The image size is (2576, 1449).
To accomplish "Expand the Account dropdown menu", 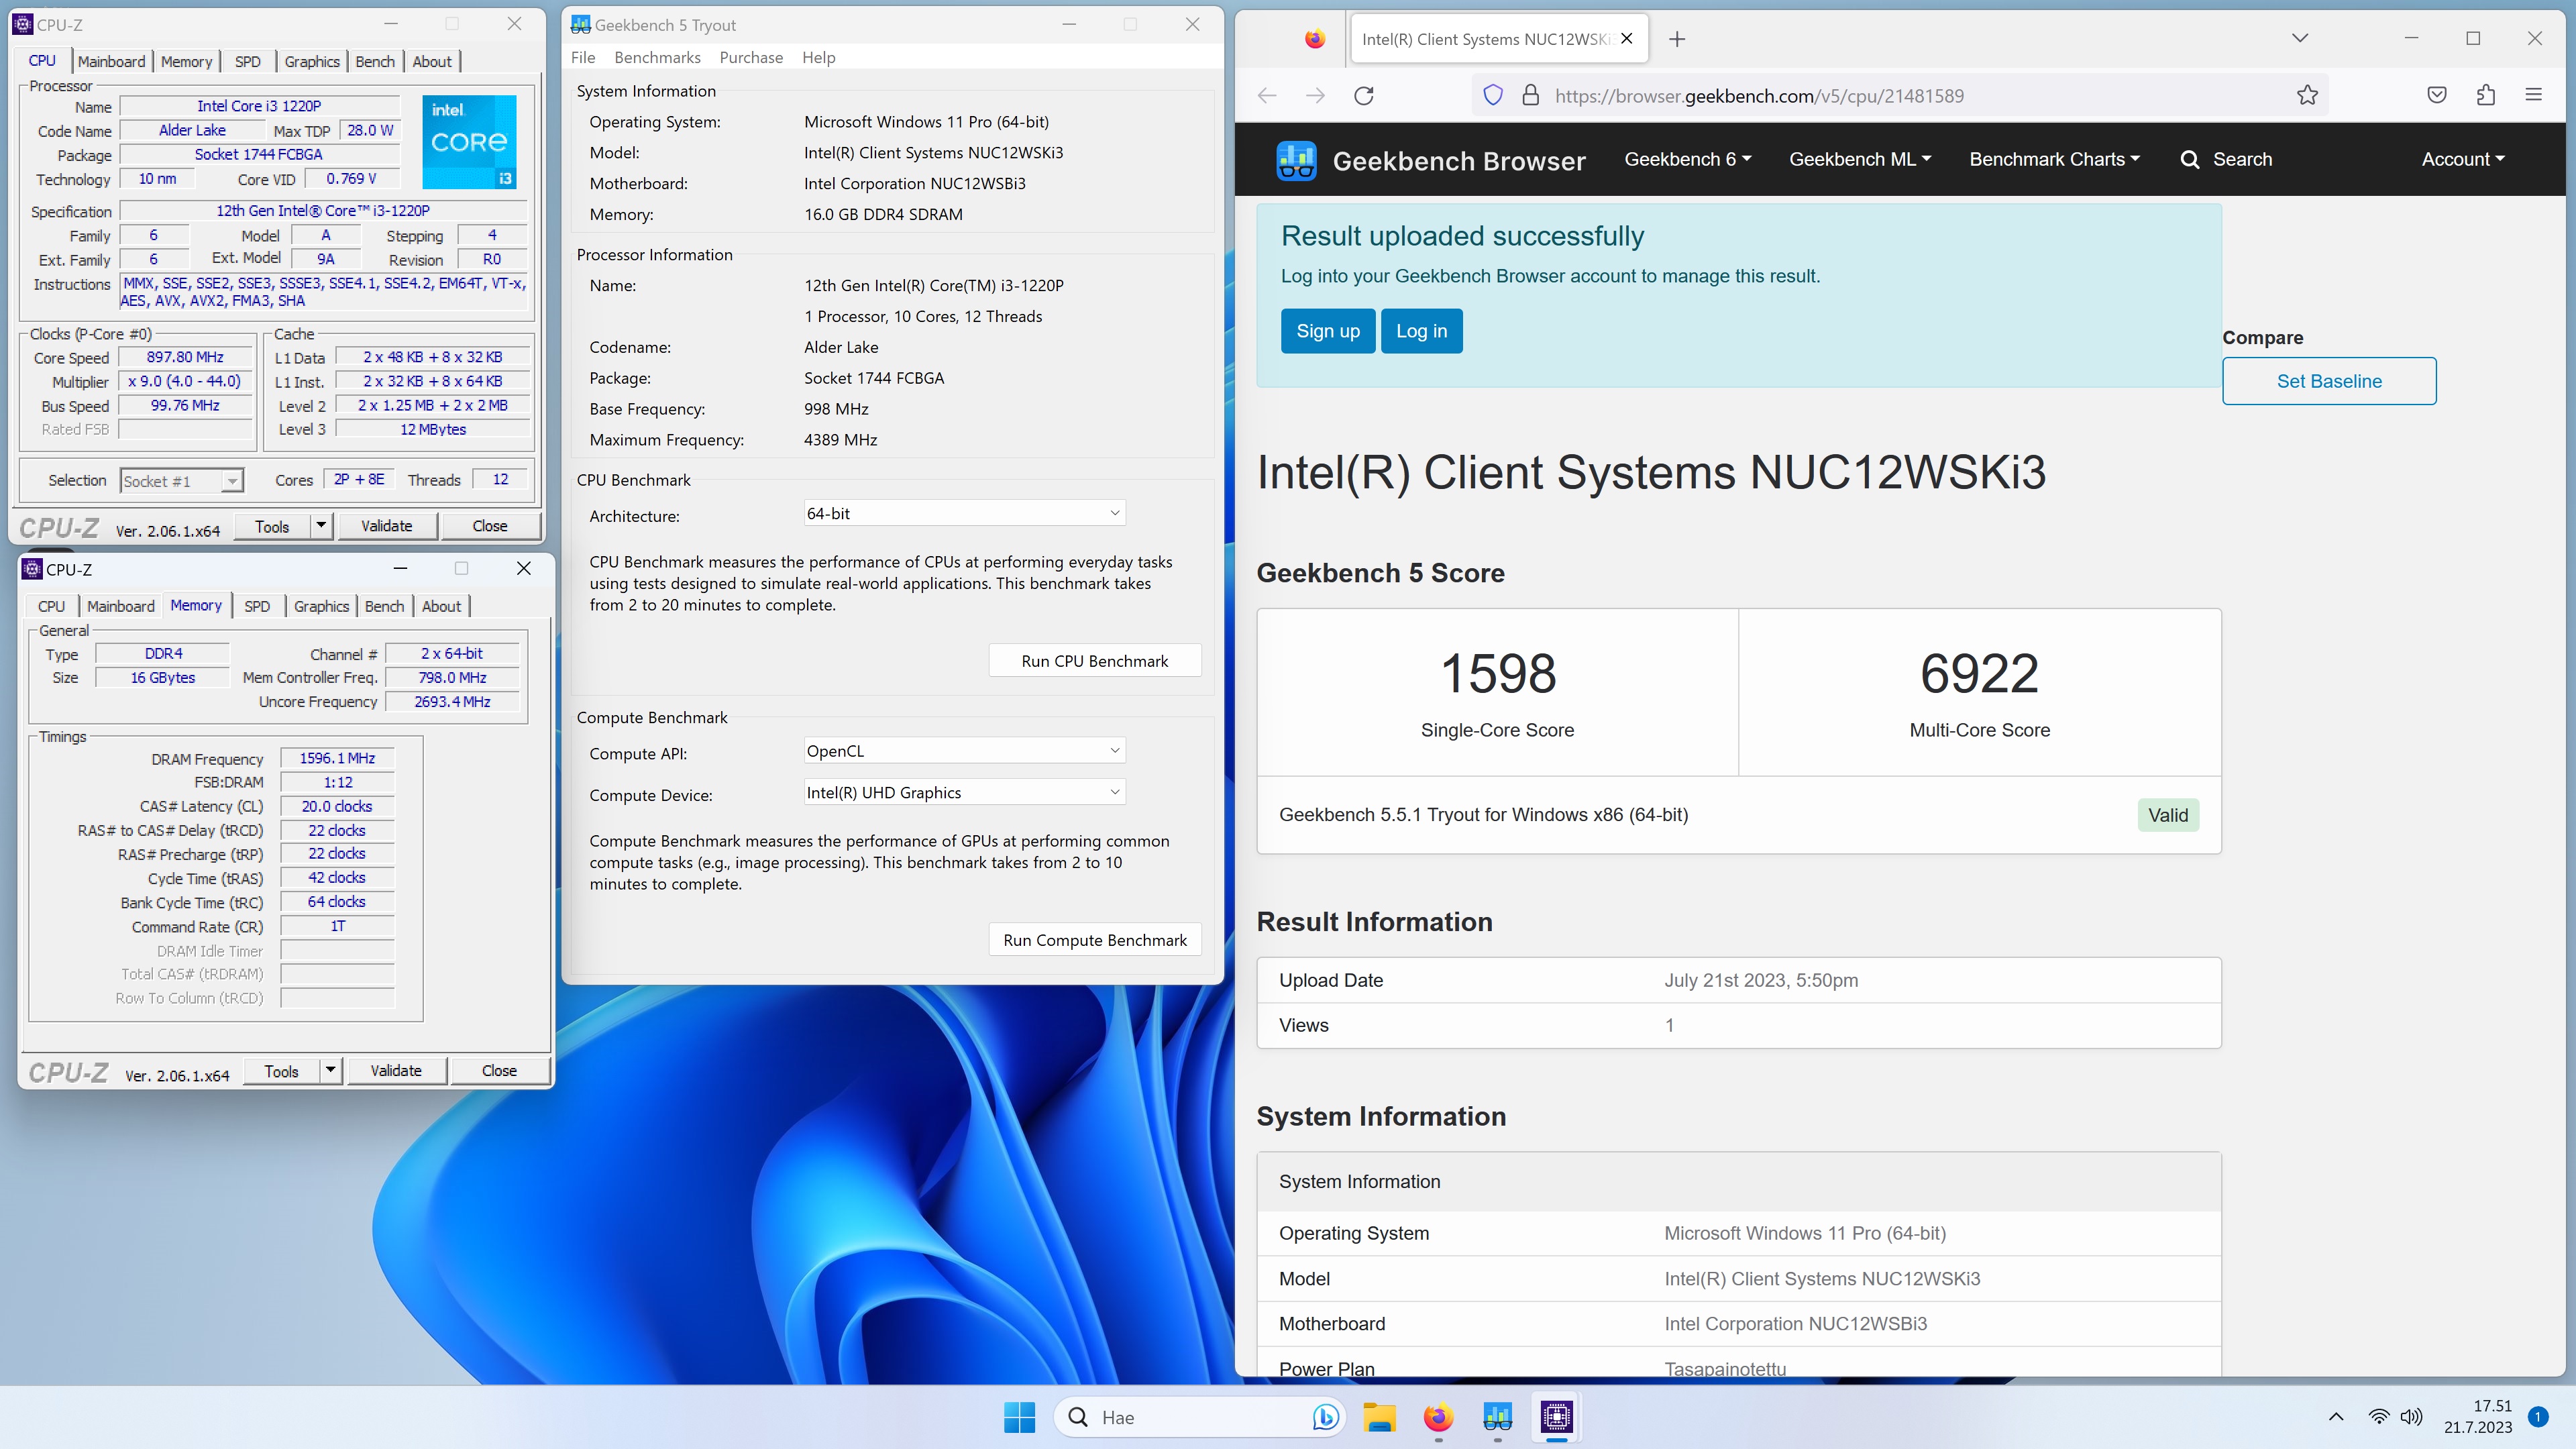I will pos(2463,160).
